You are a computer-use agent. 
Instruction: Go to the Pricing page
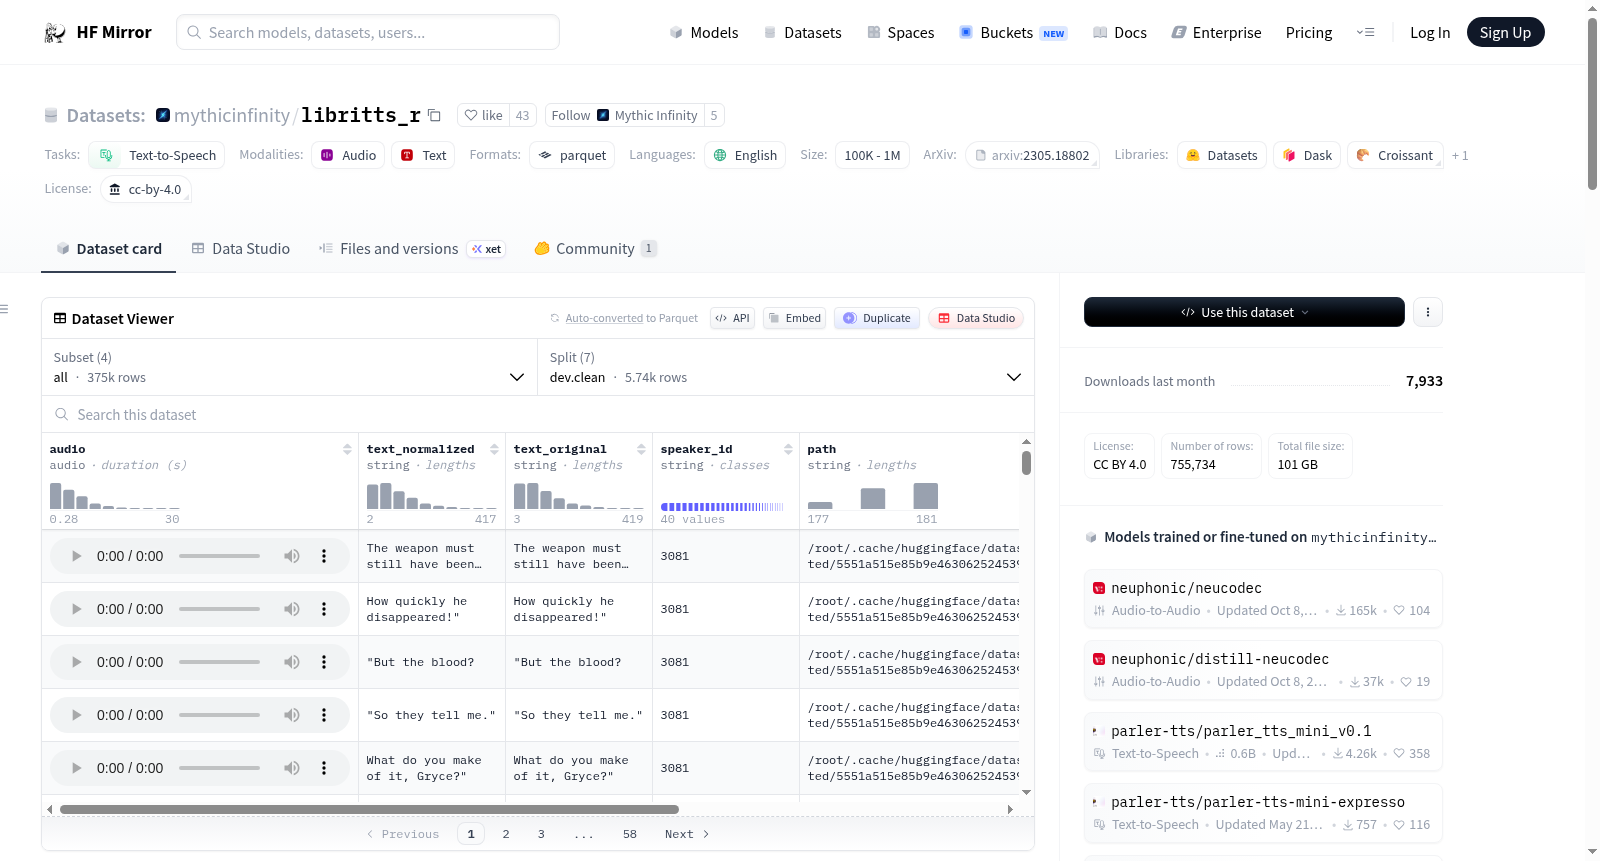click(1309, 32)
